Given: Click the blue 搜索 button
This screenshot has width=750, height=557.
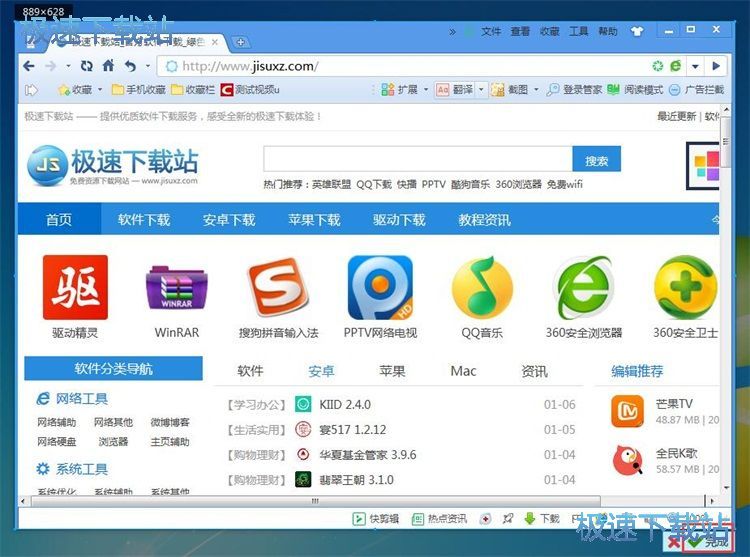Looking at the screenshot, I should 596,160.
